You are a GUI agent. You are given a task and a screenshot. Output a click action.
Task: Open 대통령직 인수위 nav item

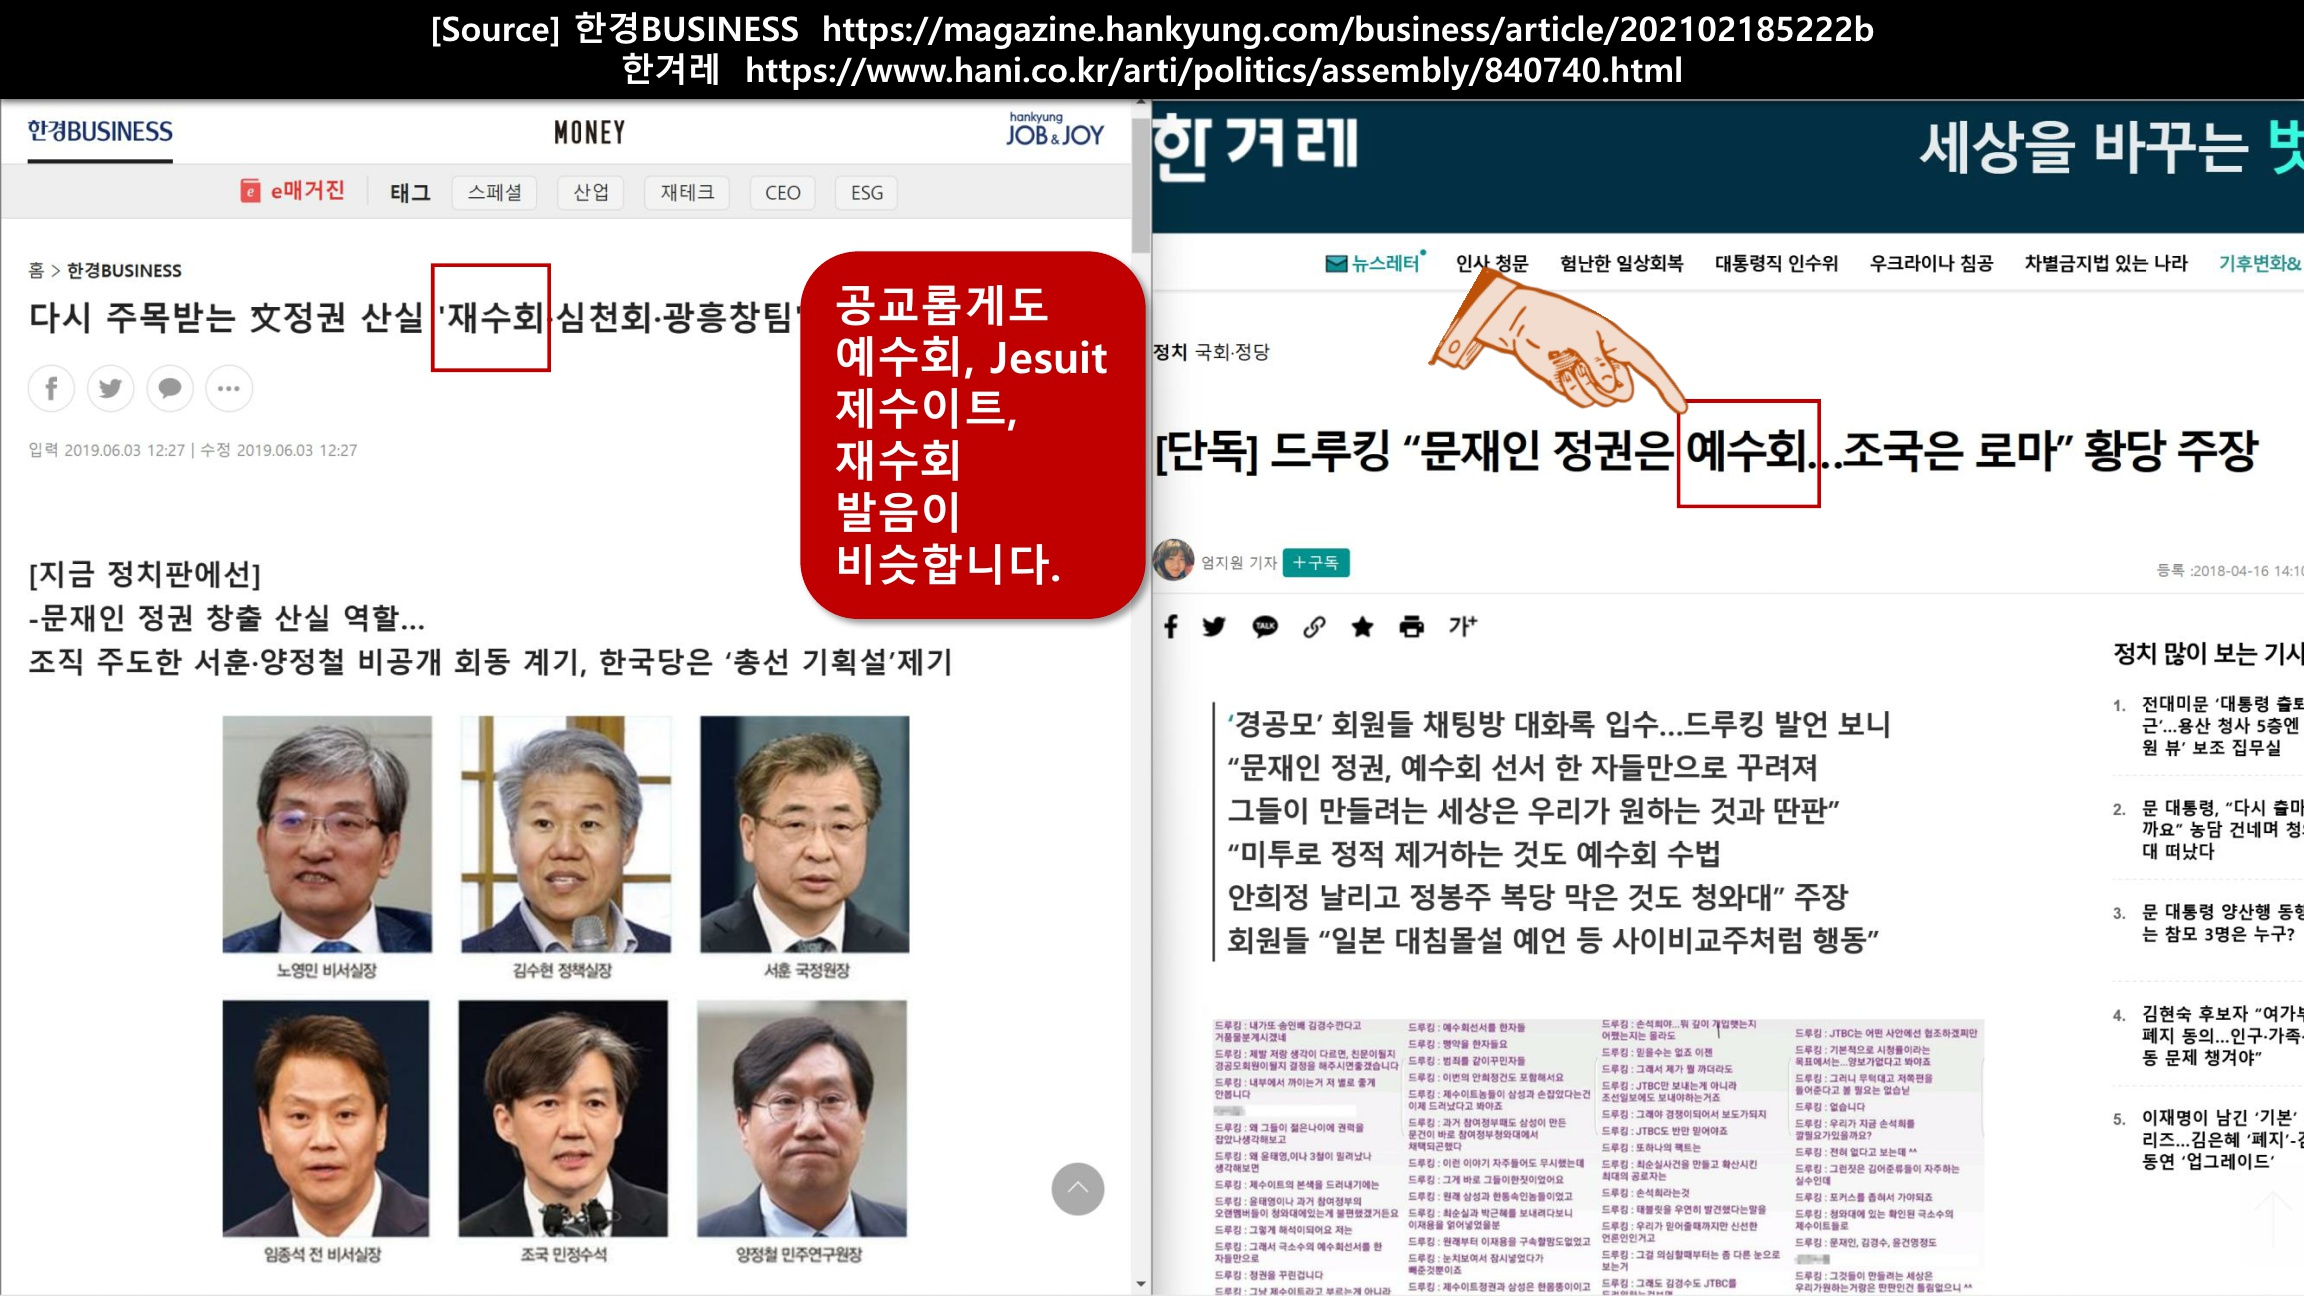[x=1776, y=264]
